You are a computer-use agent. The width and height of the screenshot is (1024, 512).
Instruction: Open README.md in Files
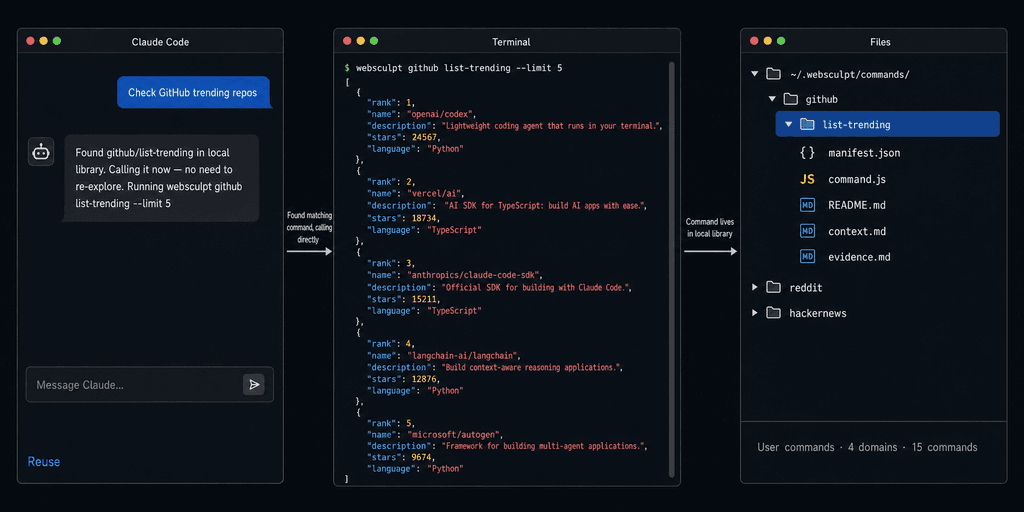[x=857, y=205]
